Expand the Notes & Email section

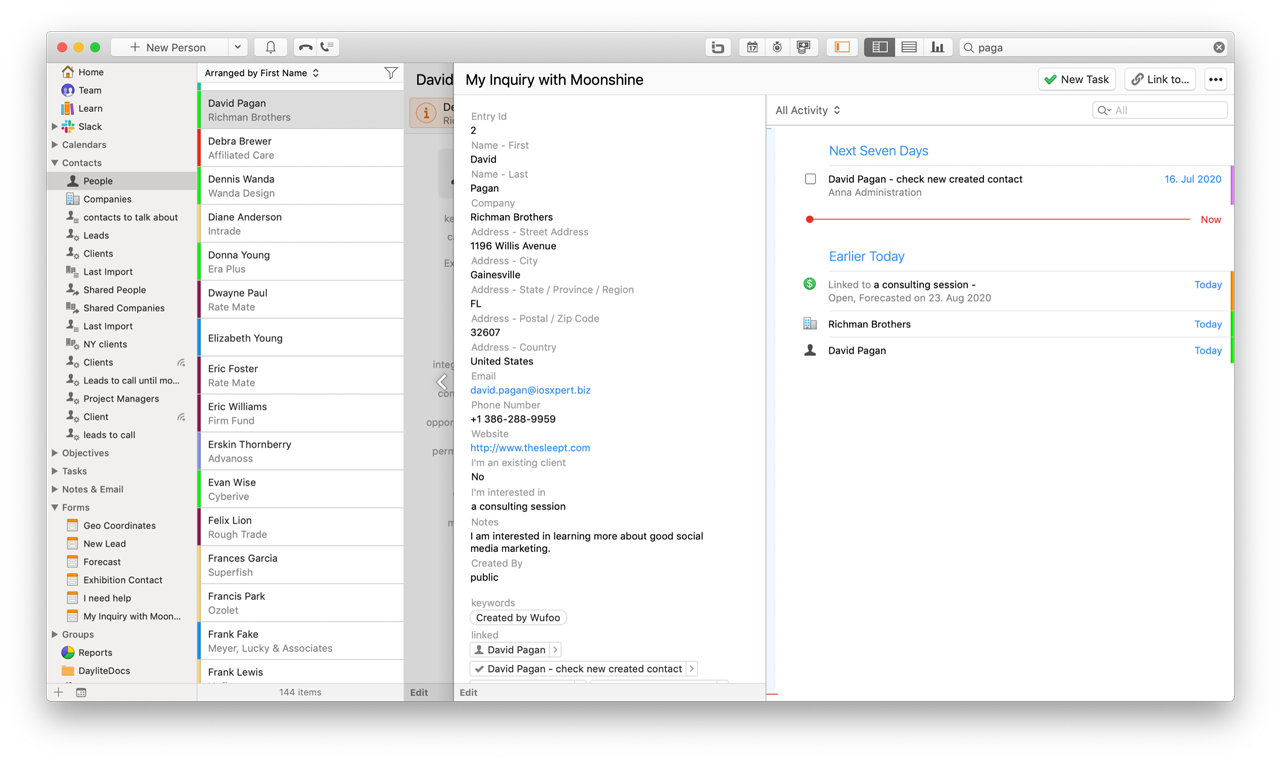pyautogui.click(x=55, y=489)
